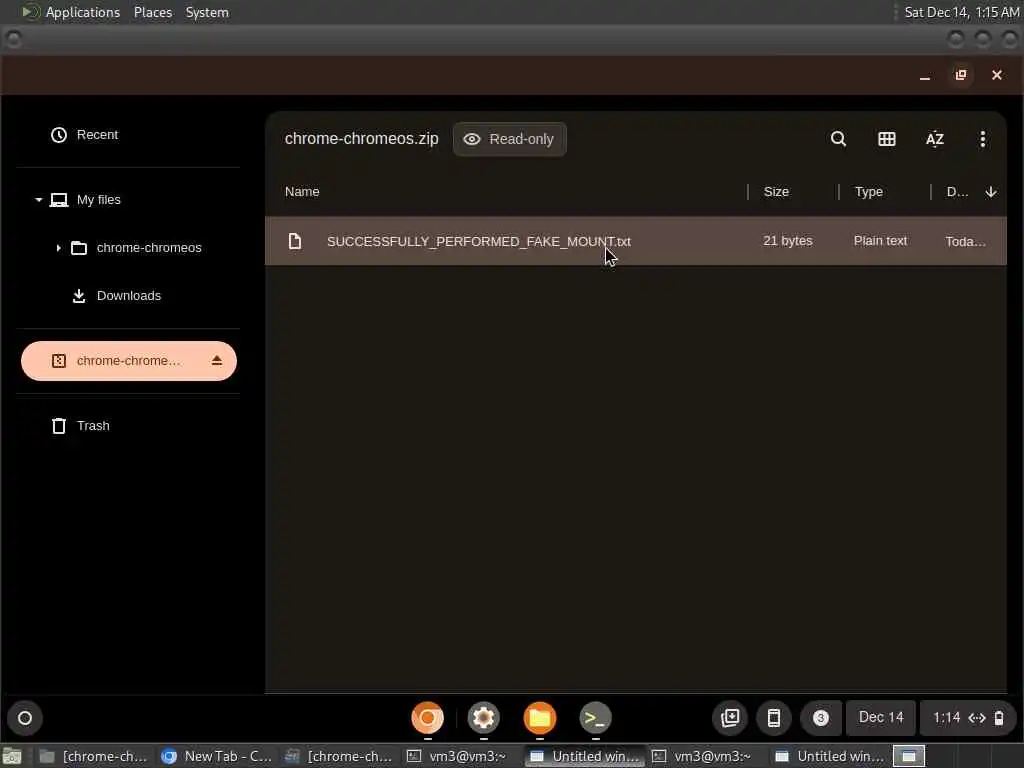Open the chrome-chromeos folder

point(149,248)
